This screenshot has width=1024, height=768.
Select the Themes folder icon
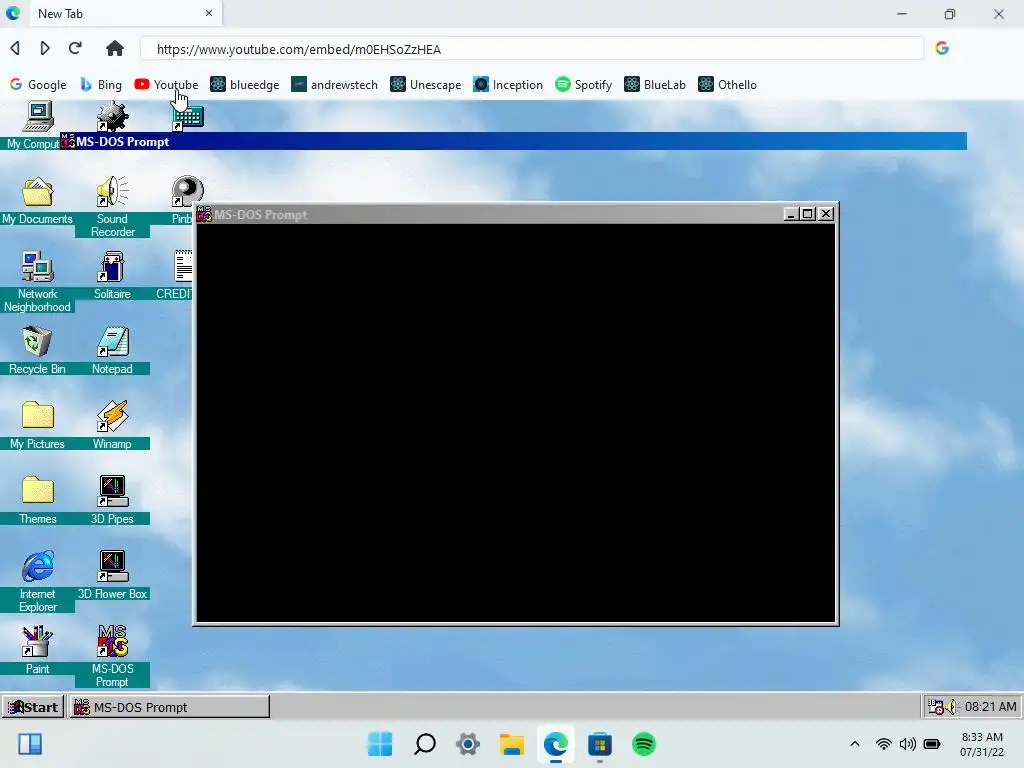[37, 501]
